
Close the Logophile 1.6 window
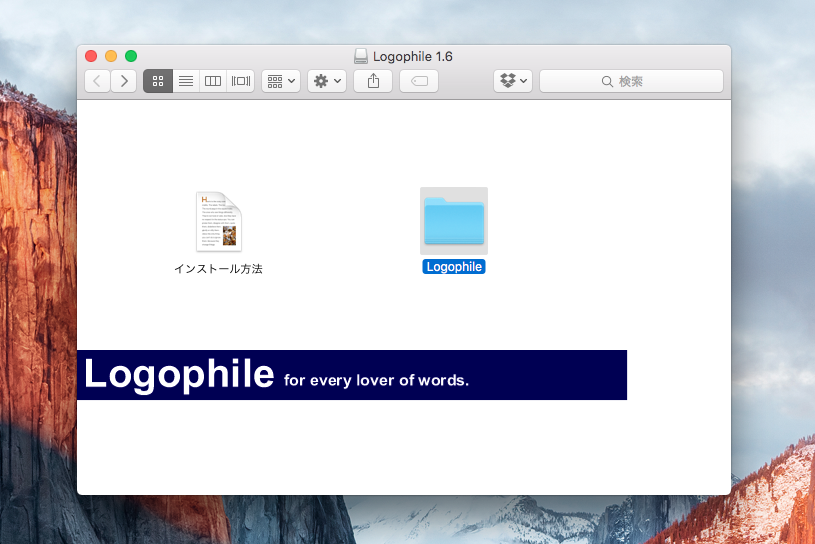pyautogui.click(x=91, y=56)
